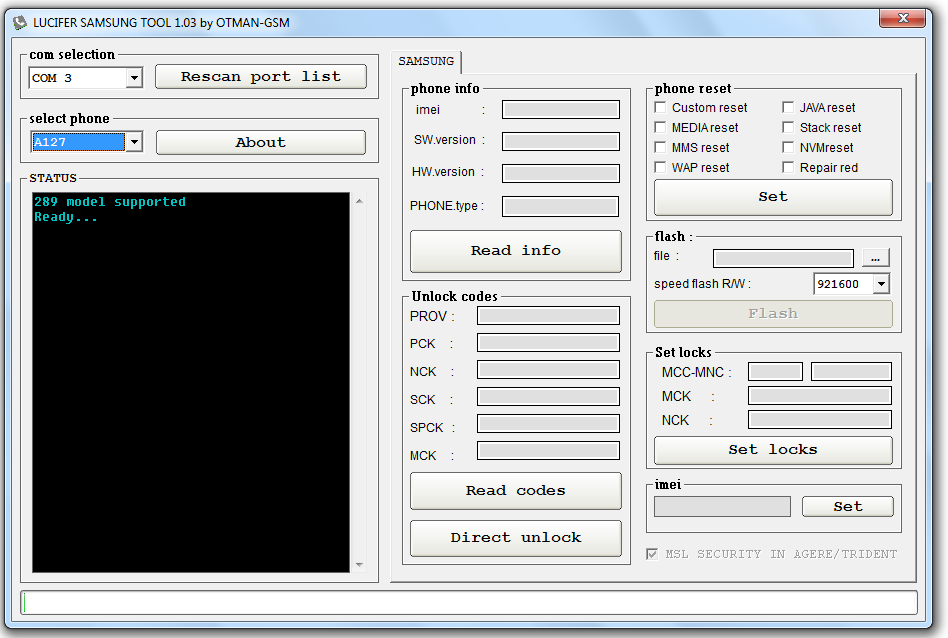Viewport: 948px width, 638px height.
Task: Click Set button in imei group
Action: [x=848, y=507]
